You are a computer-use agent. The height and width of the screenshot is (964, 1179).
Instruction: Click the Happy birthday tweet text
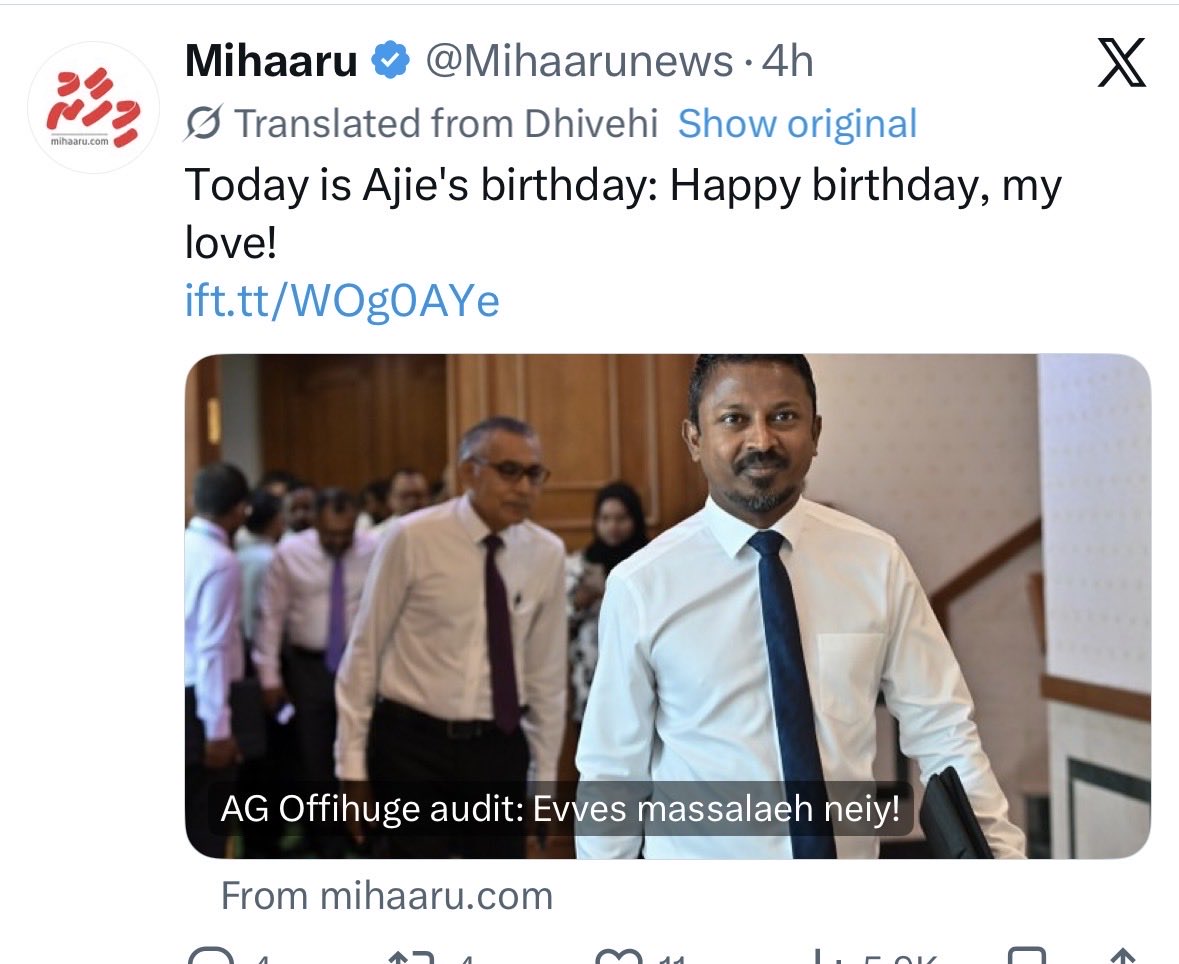623,214
